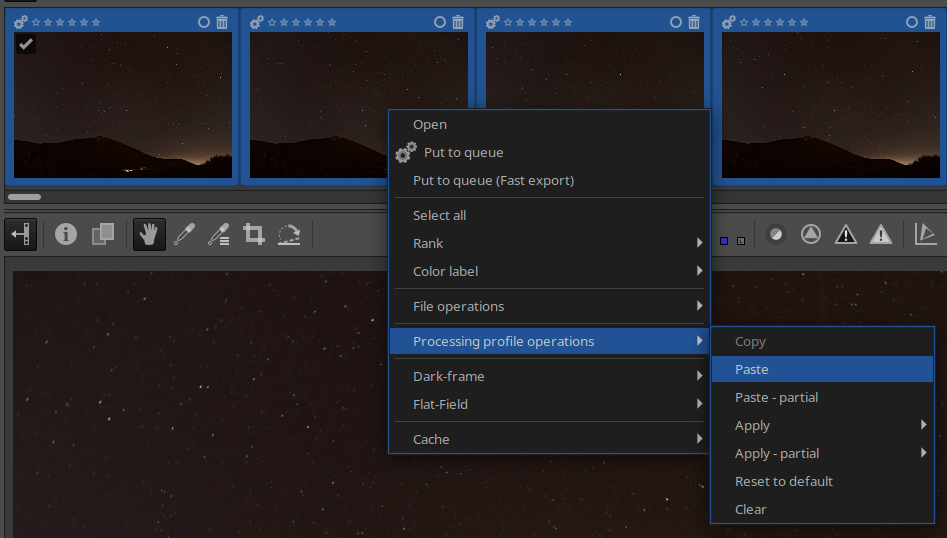Activate the Crop selection tool
Image resolution: width=947 pixels, height=538 pixels.
pos(254,234)
